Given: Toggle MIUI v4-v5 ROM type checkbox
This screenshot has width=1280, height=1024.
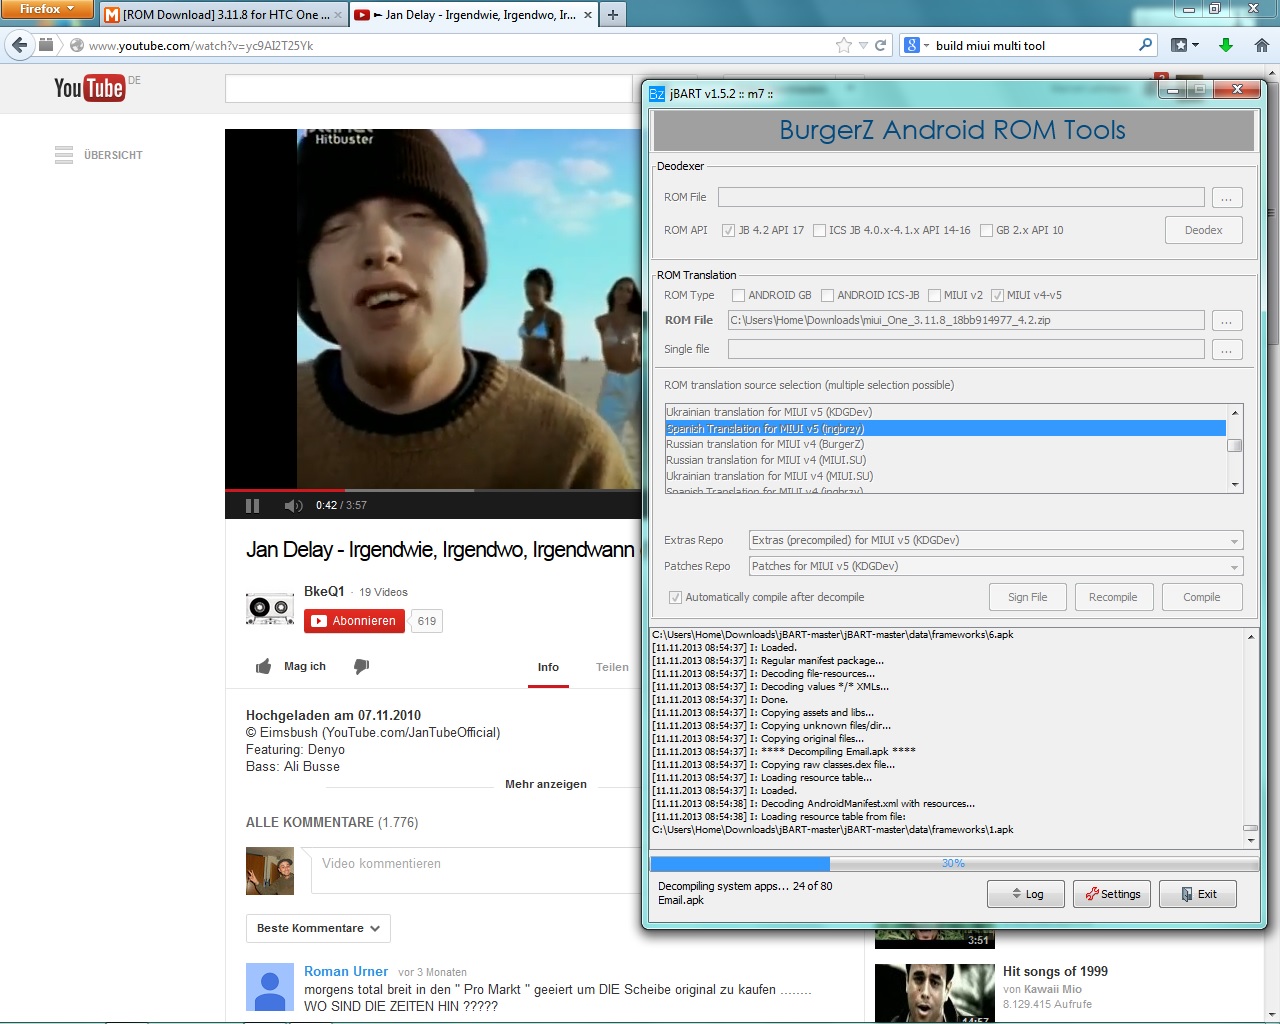Looking at the screenshot, I should click(x=997, y=295).
